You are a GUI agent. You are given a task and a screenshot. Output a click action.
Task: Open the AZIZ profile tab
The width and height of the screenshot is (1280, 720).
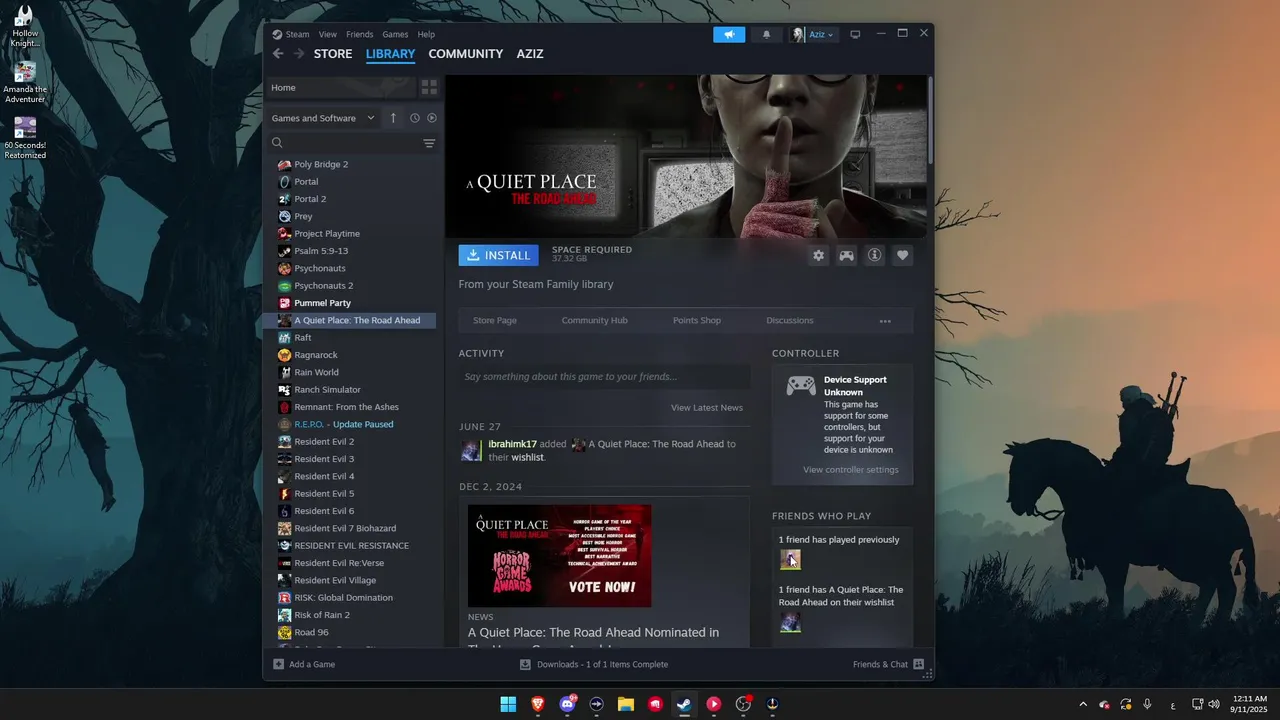pos(530,54)
